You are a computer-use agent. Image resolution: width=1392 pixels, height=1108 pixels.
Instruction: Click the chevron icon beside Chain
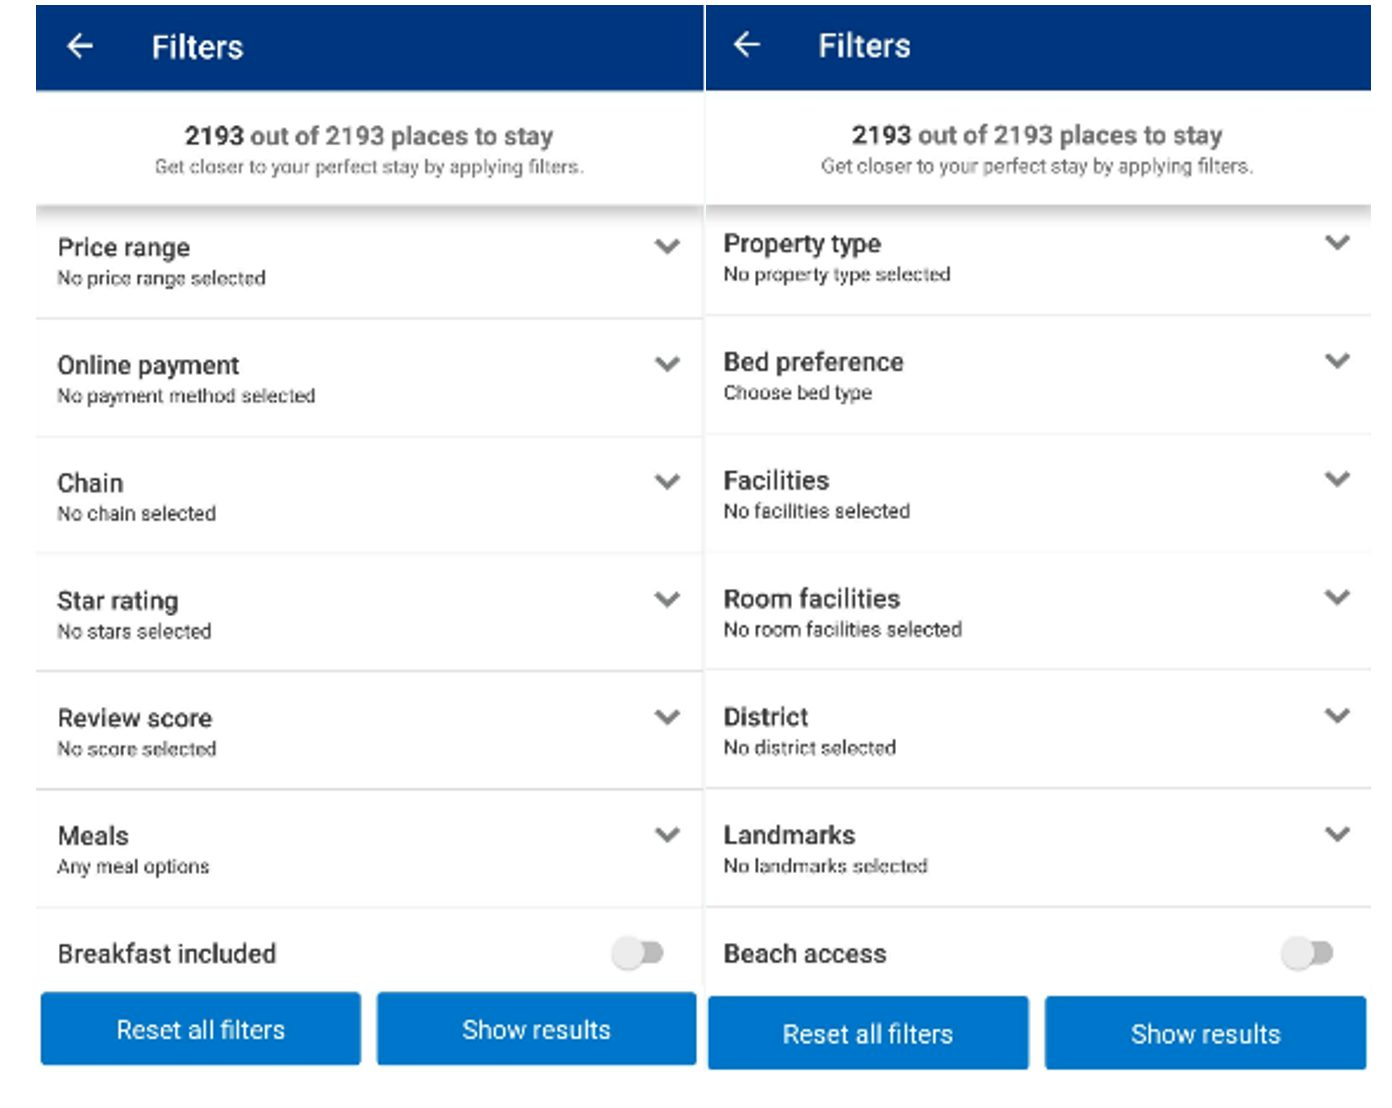[x=667, y=482]
